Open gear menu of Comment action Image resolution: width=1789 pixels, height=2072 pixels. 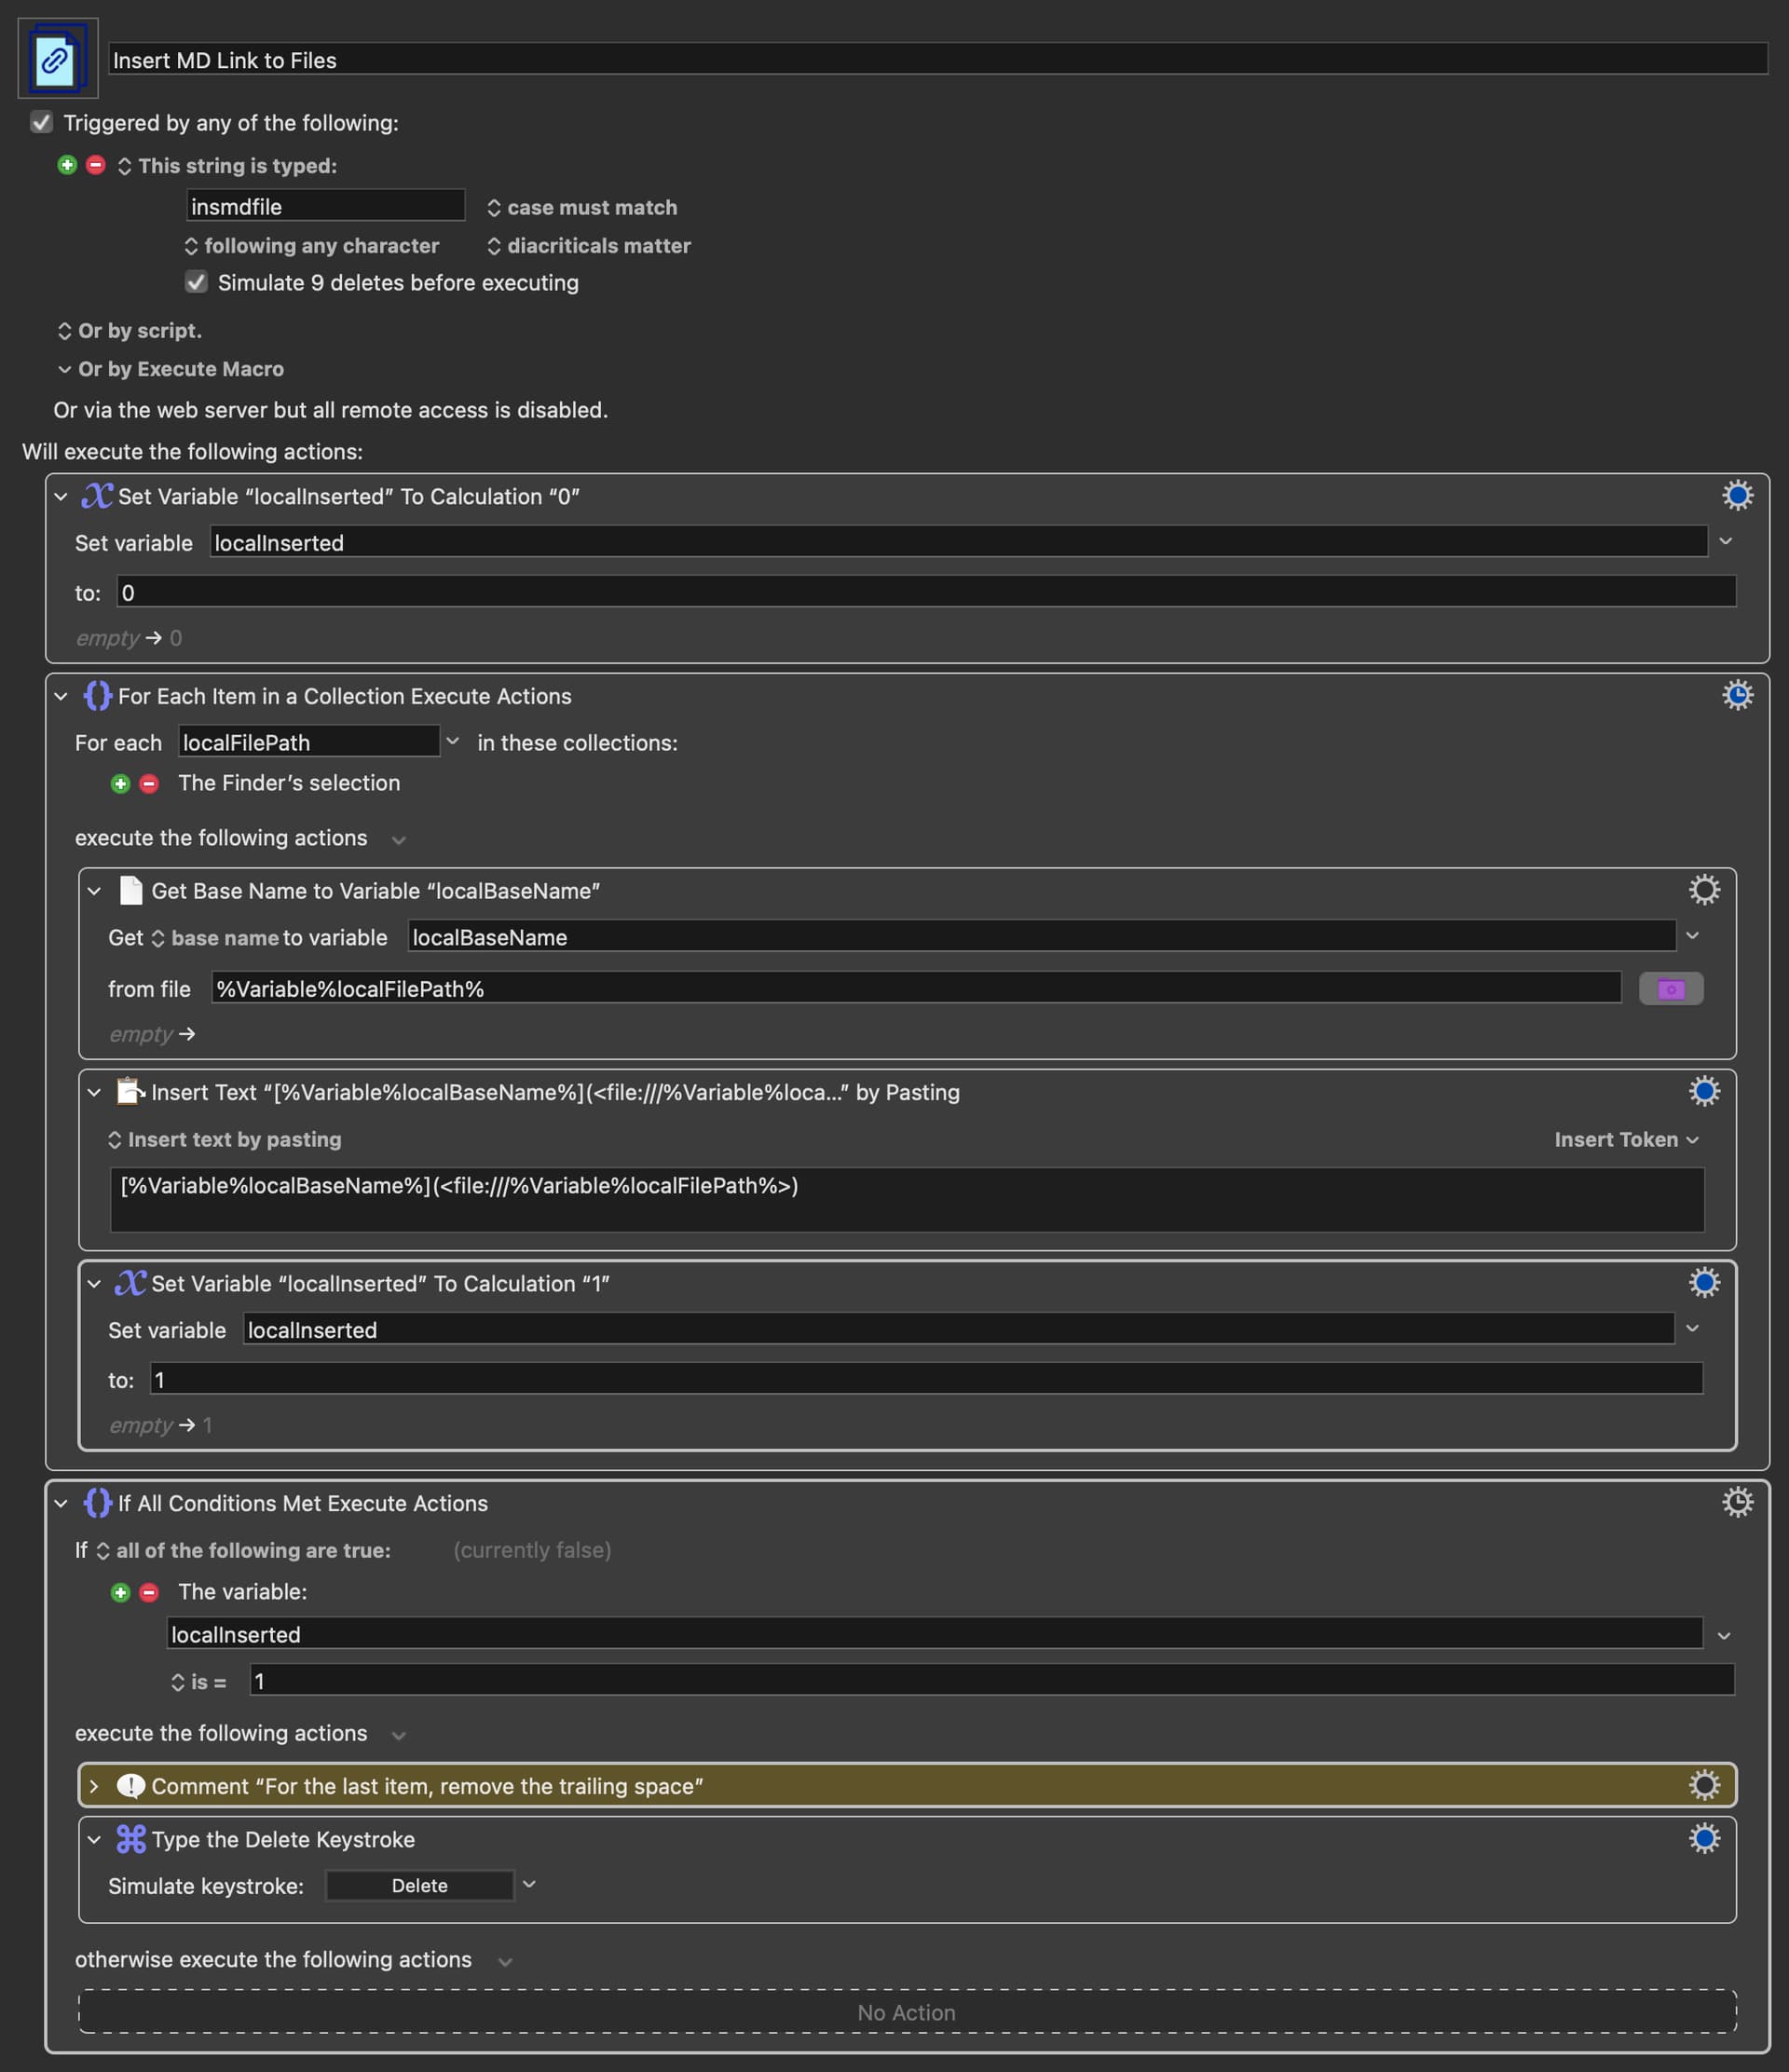tap(1704, 1785)
